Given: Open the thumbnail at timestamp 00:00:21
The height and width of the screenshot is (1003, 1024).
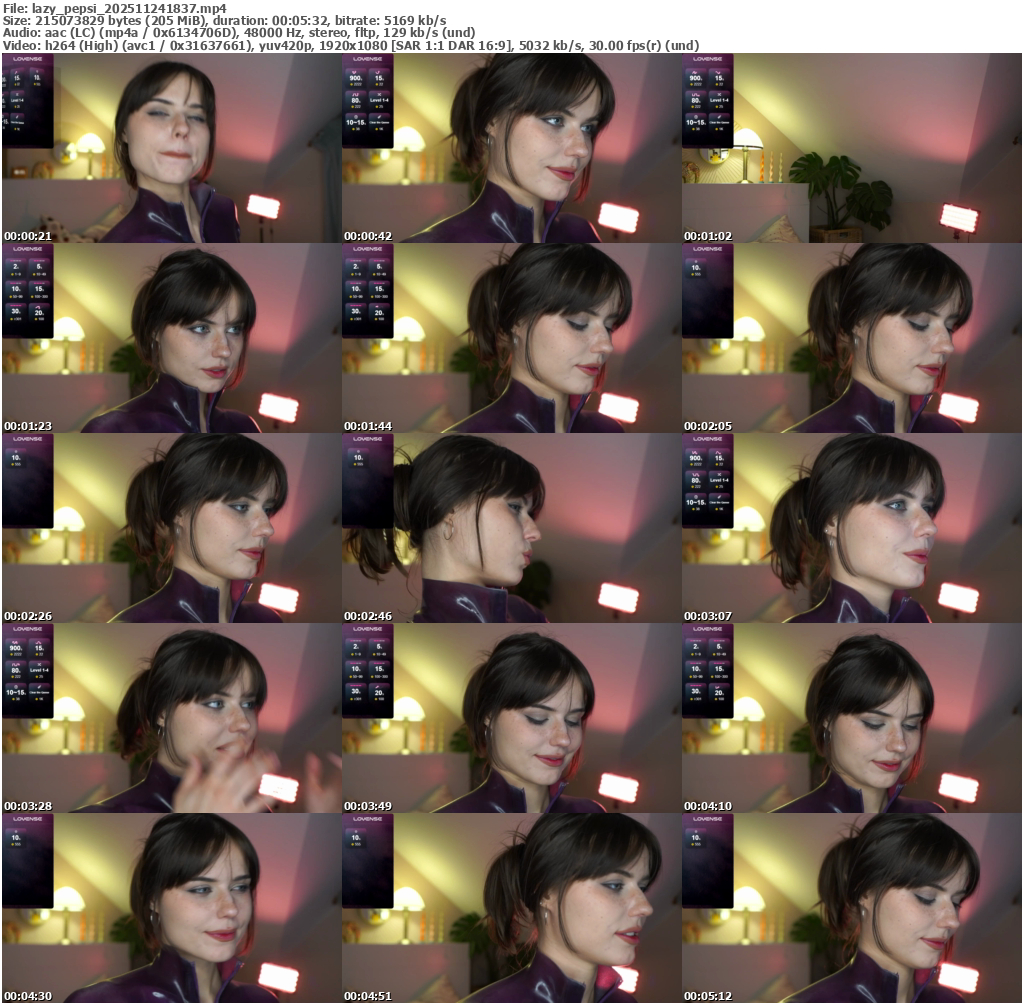Looking at the screenshot, I should point(171,148).
